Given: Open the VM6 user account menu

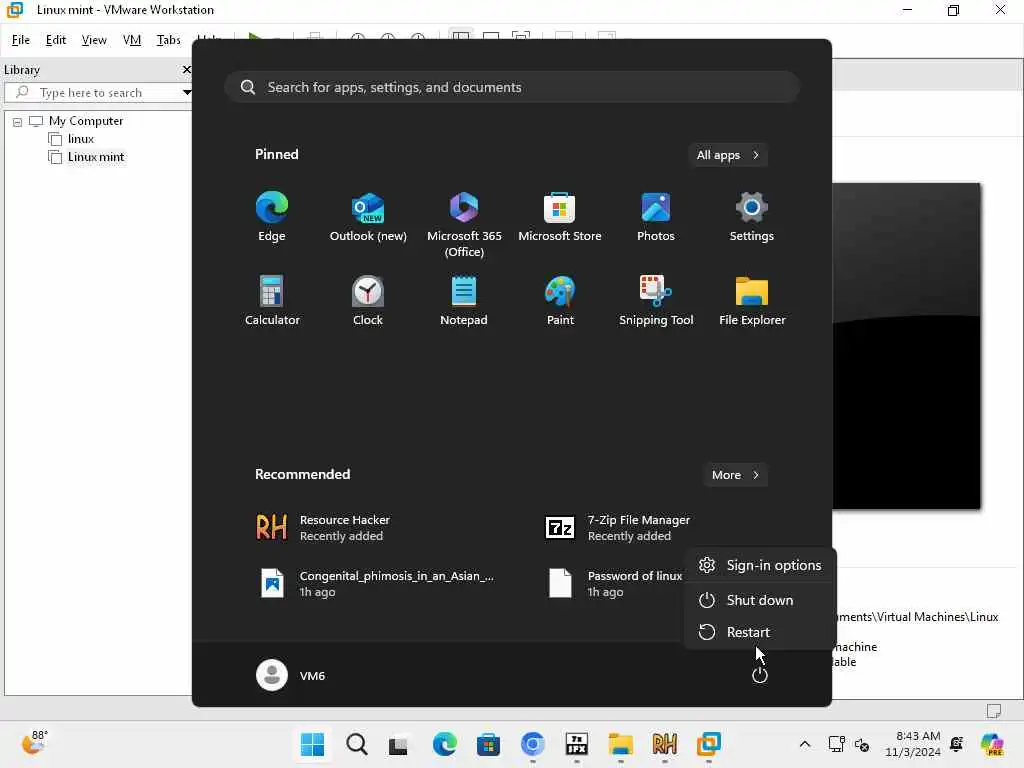Looking at the screenshot, I should click(x=291, y=675).
